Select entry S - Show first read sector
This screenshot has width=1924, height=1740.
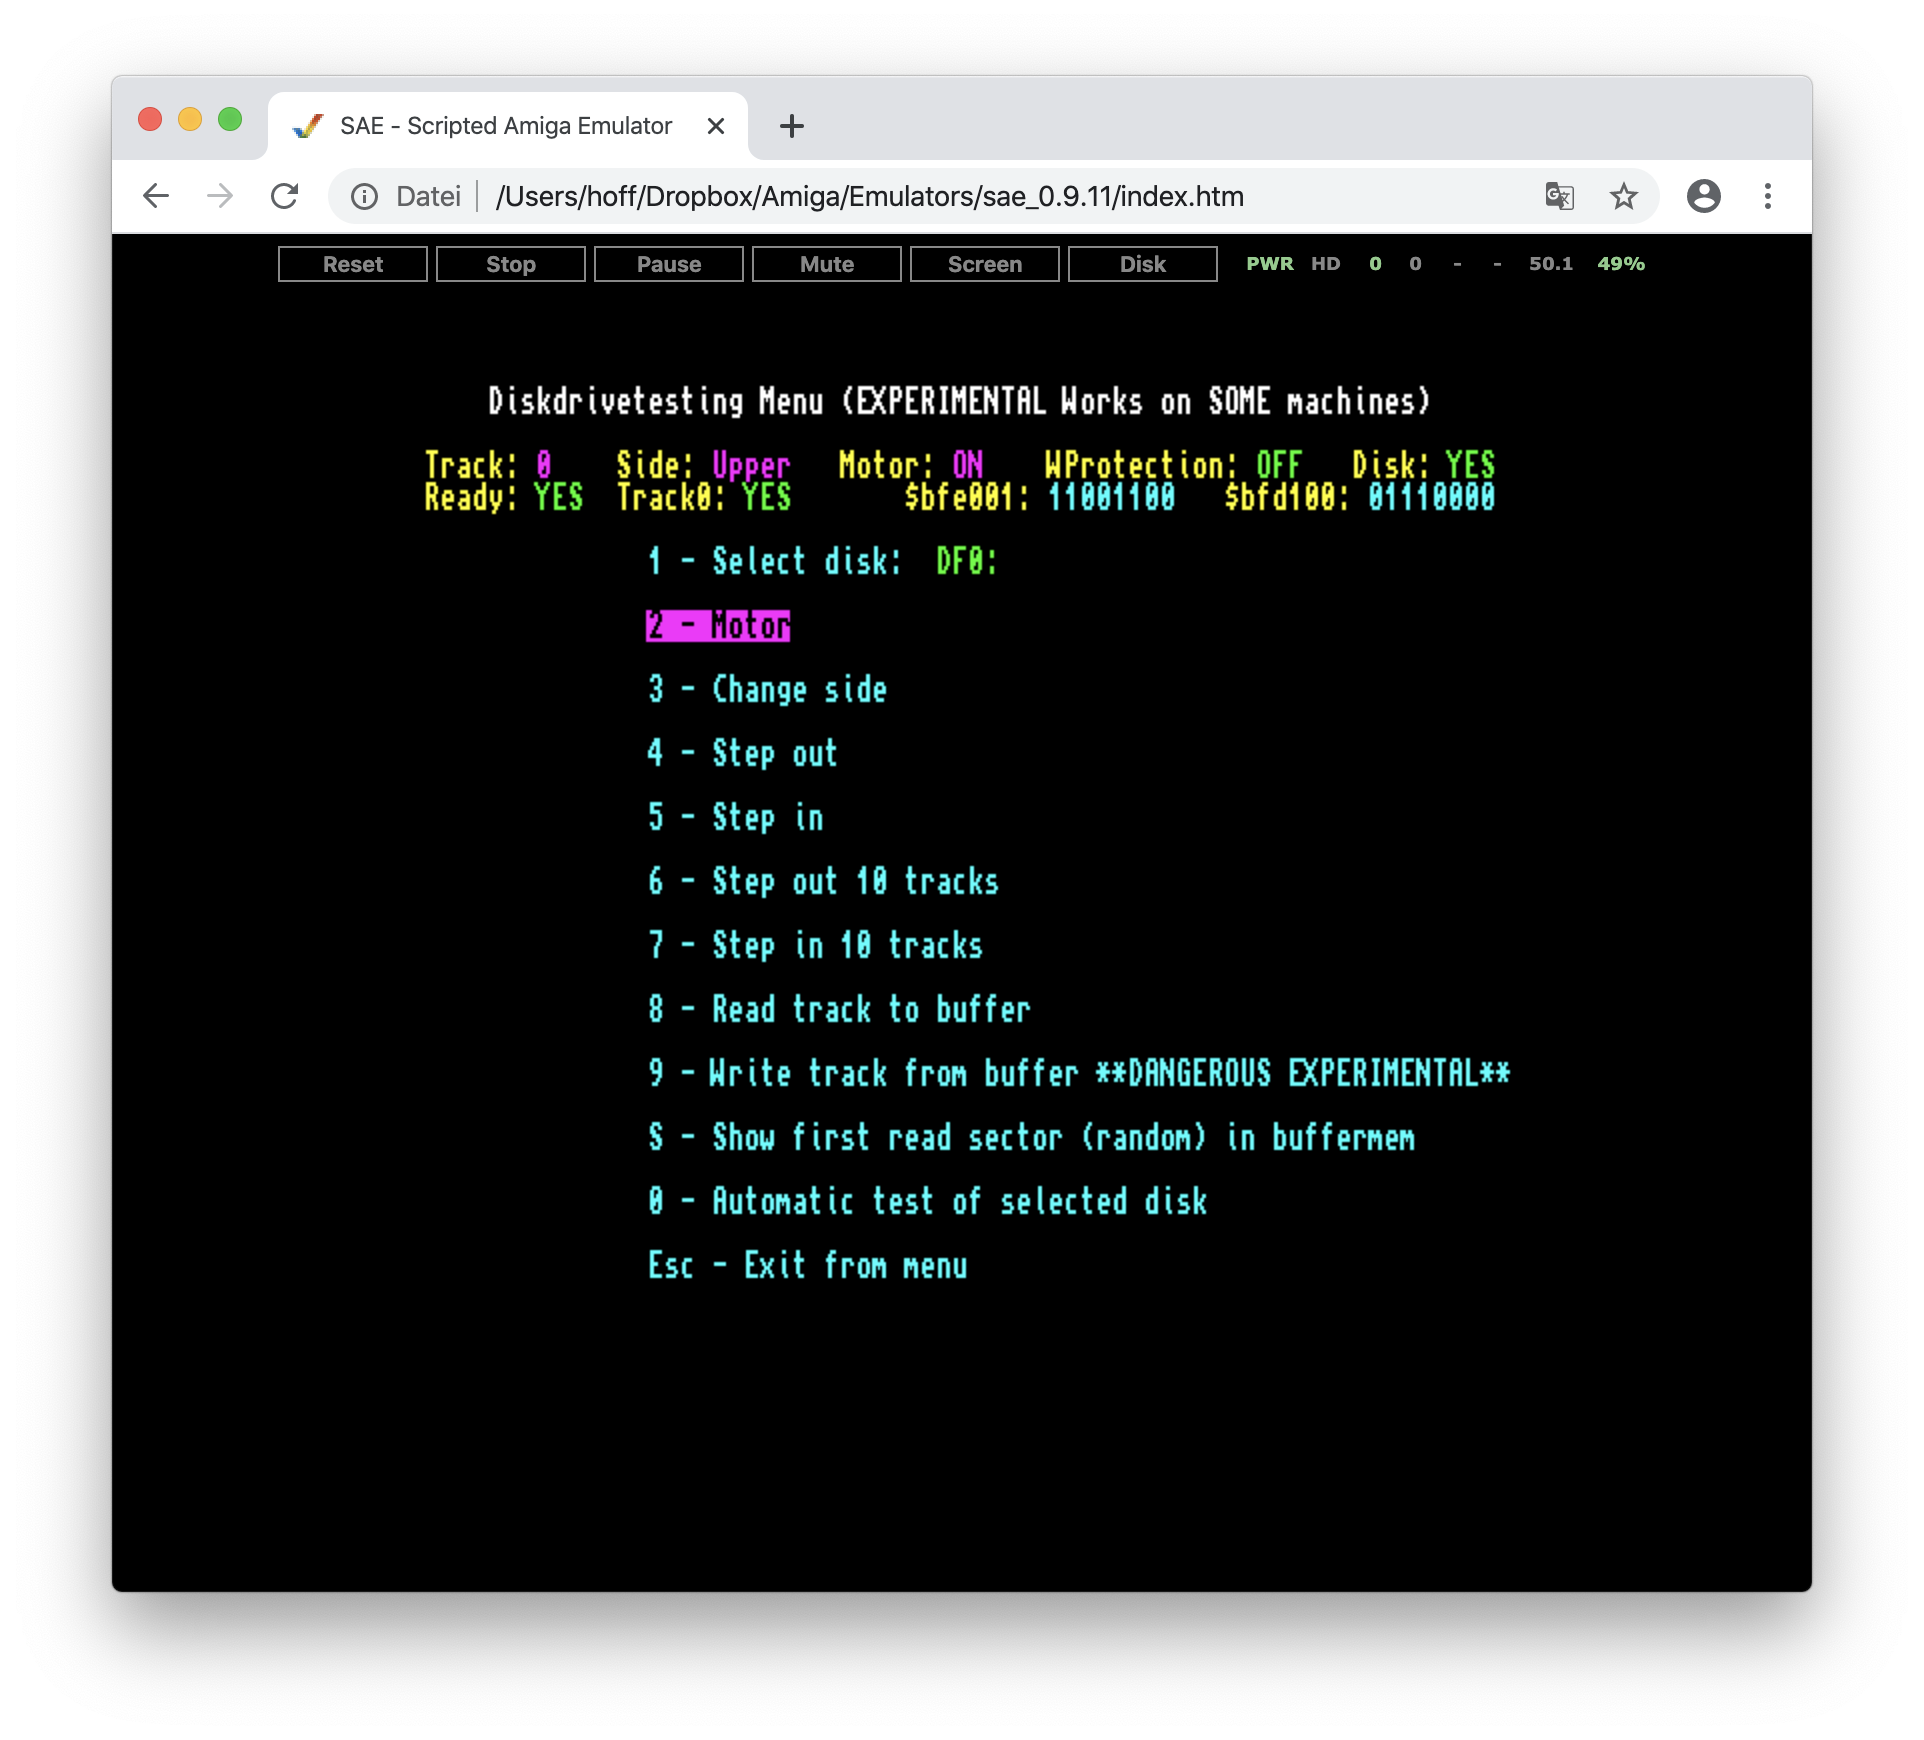coord(1031,1137)
